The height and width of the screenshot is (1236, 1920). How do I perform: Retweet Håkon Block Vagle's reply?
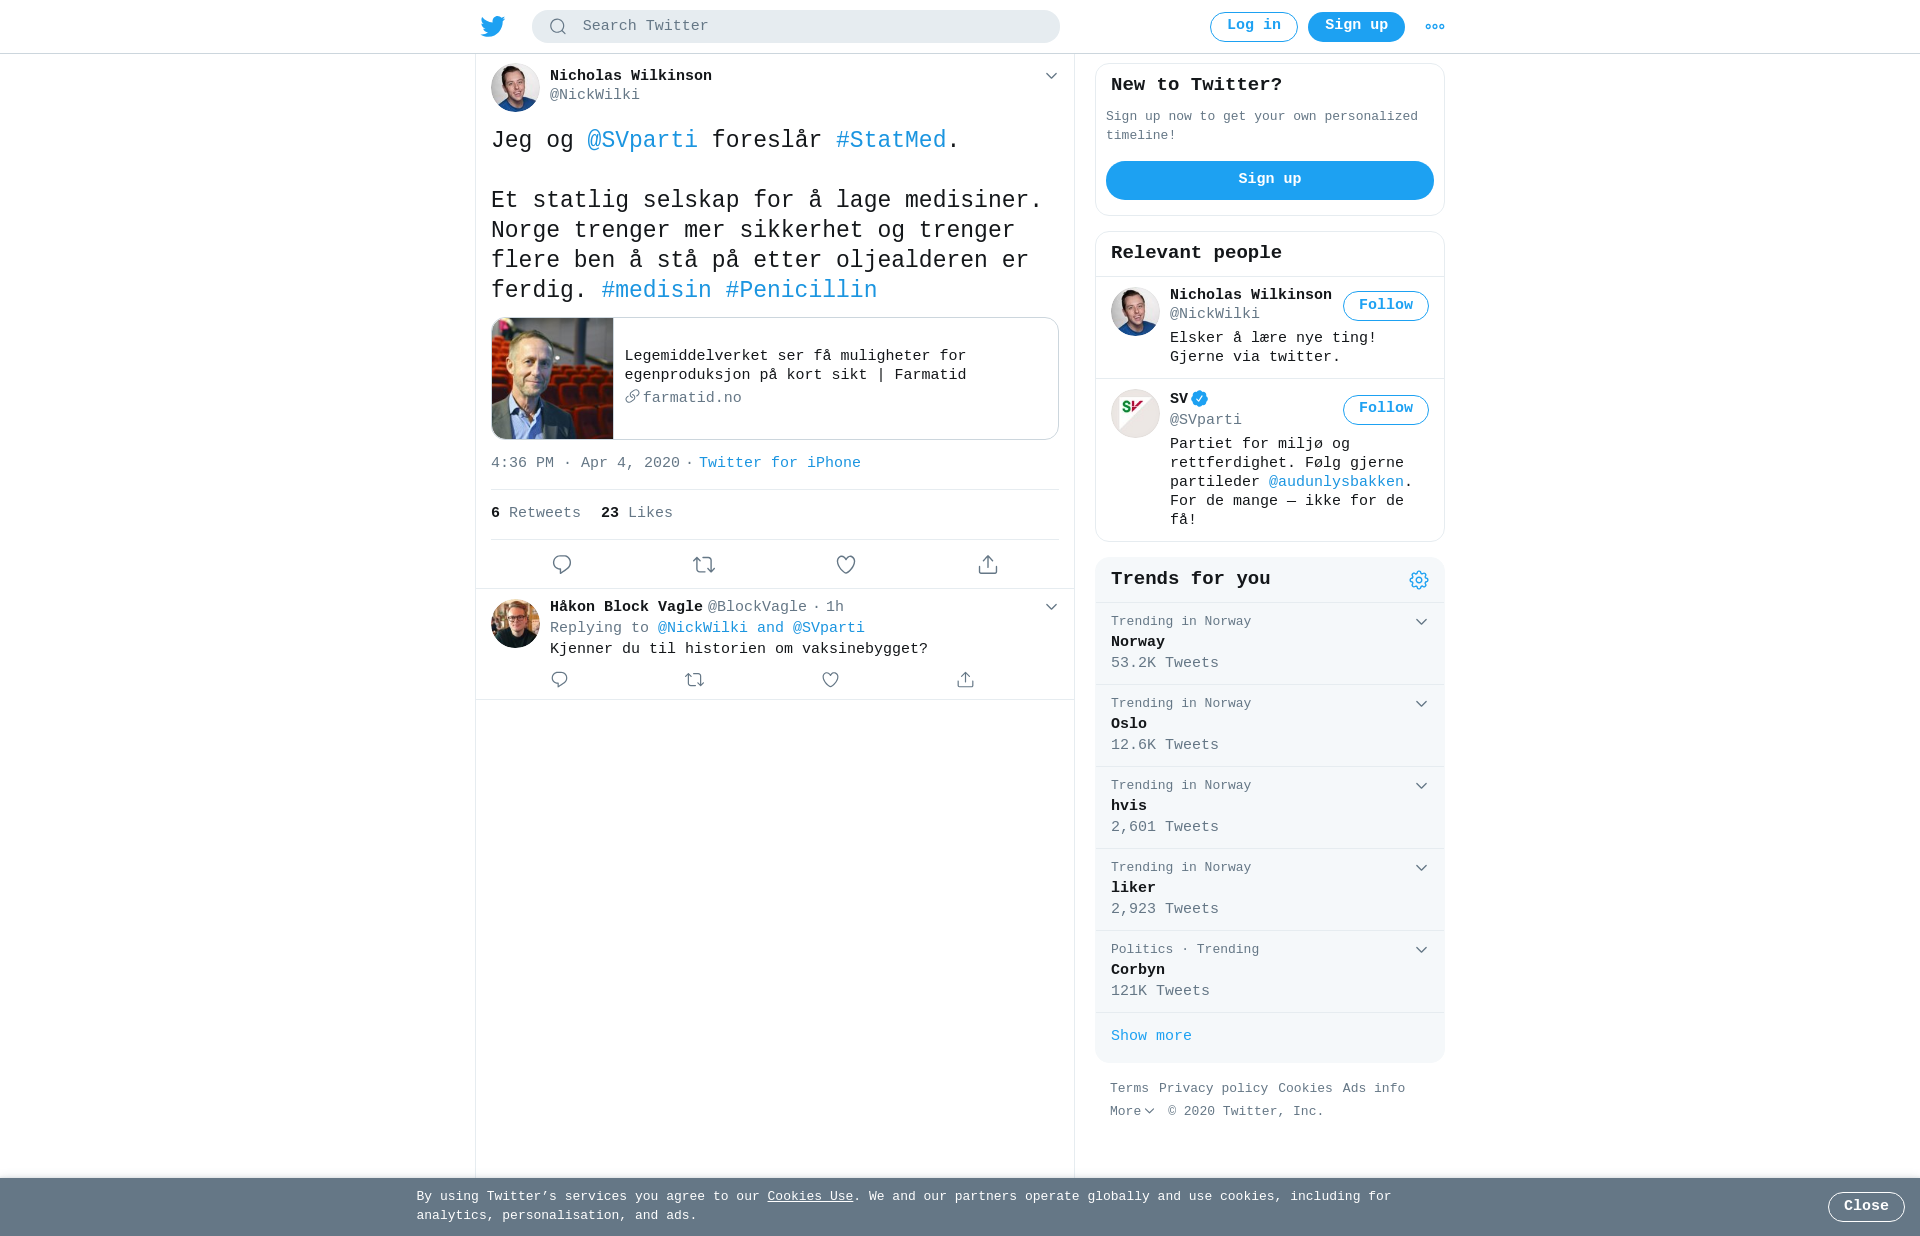pyautogui.click(x=695, y=680)
